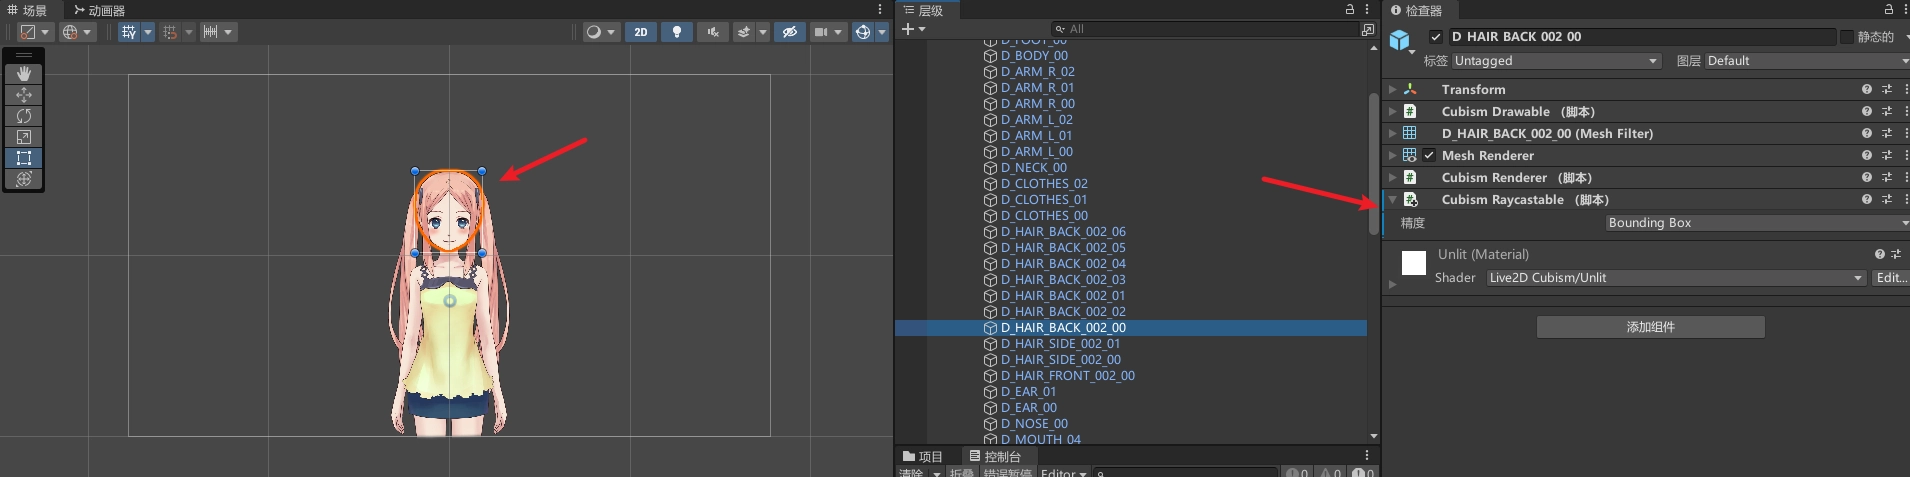Lock the hierarchy panel

click(1350, 9)
